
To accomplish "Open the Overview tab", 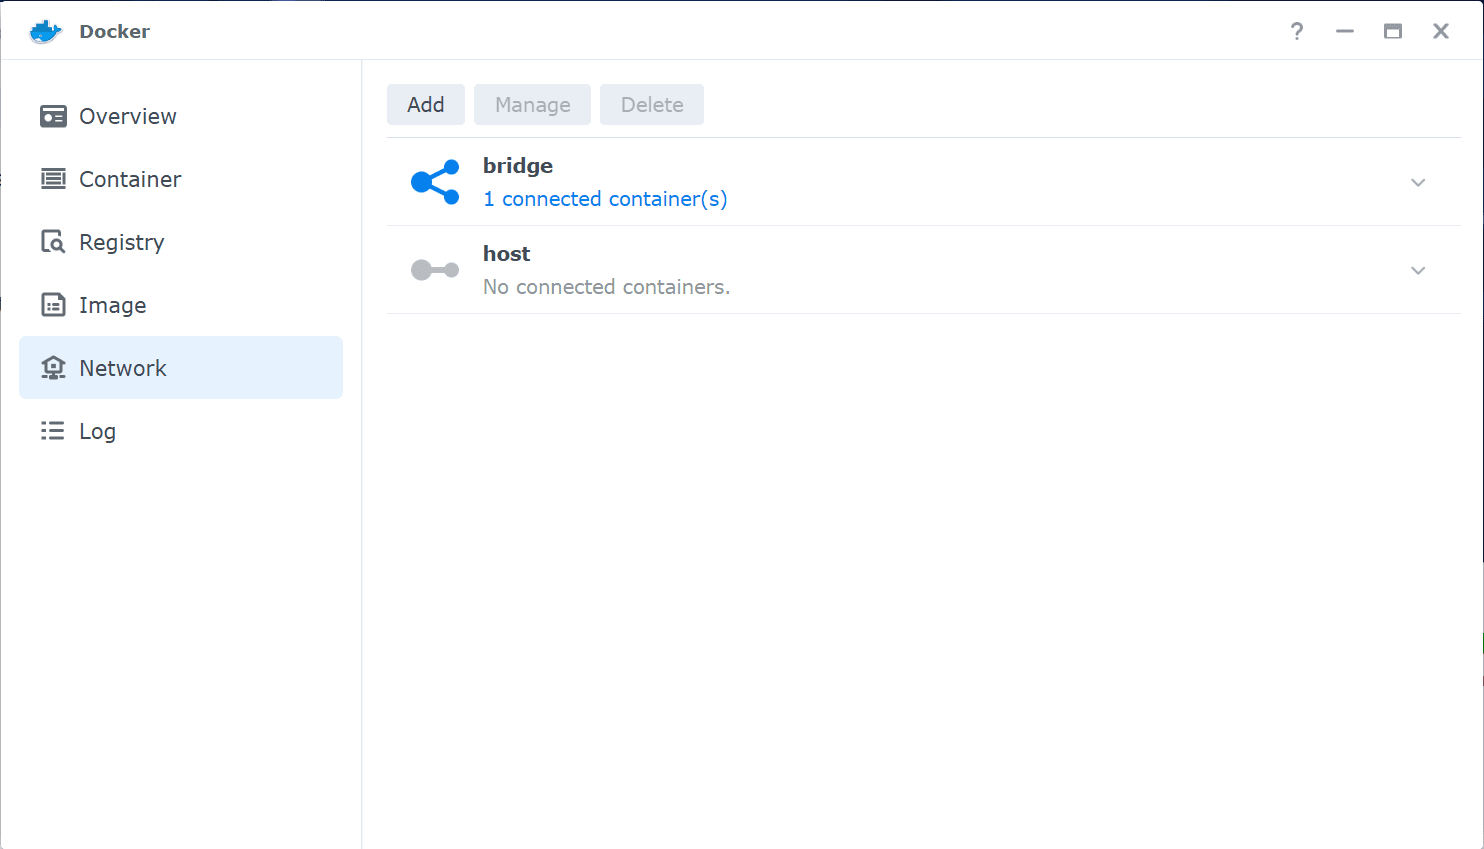I will point(128,116).
